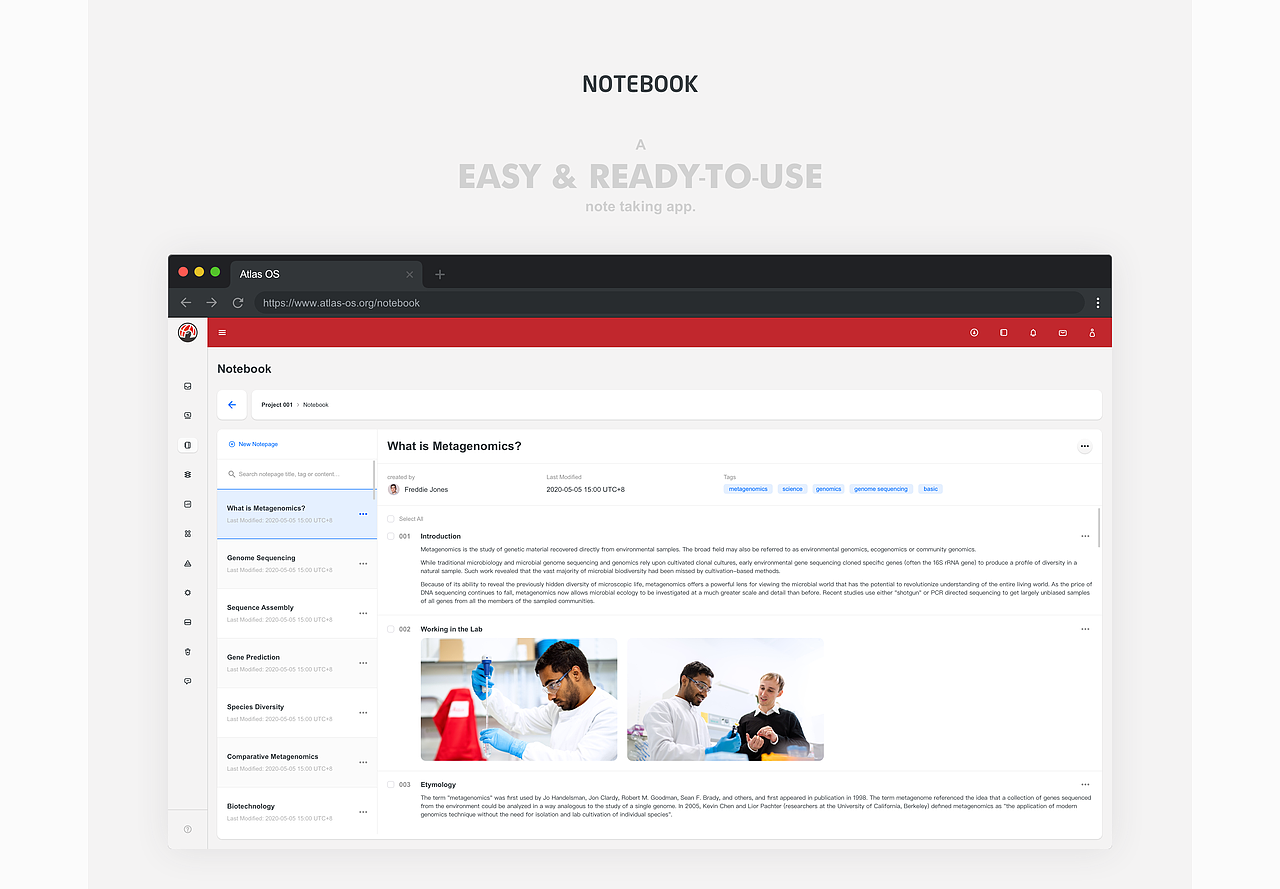
Task: Click the four-square apps grid sidebar icon
Action: 188,534
